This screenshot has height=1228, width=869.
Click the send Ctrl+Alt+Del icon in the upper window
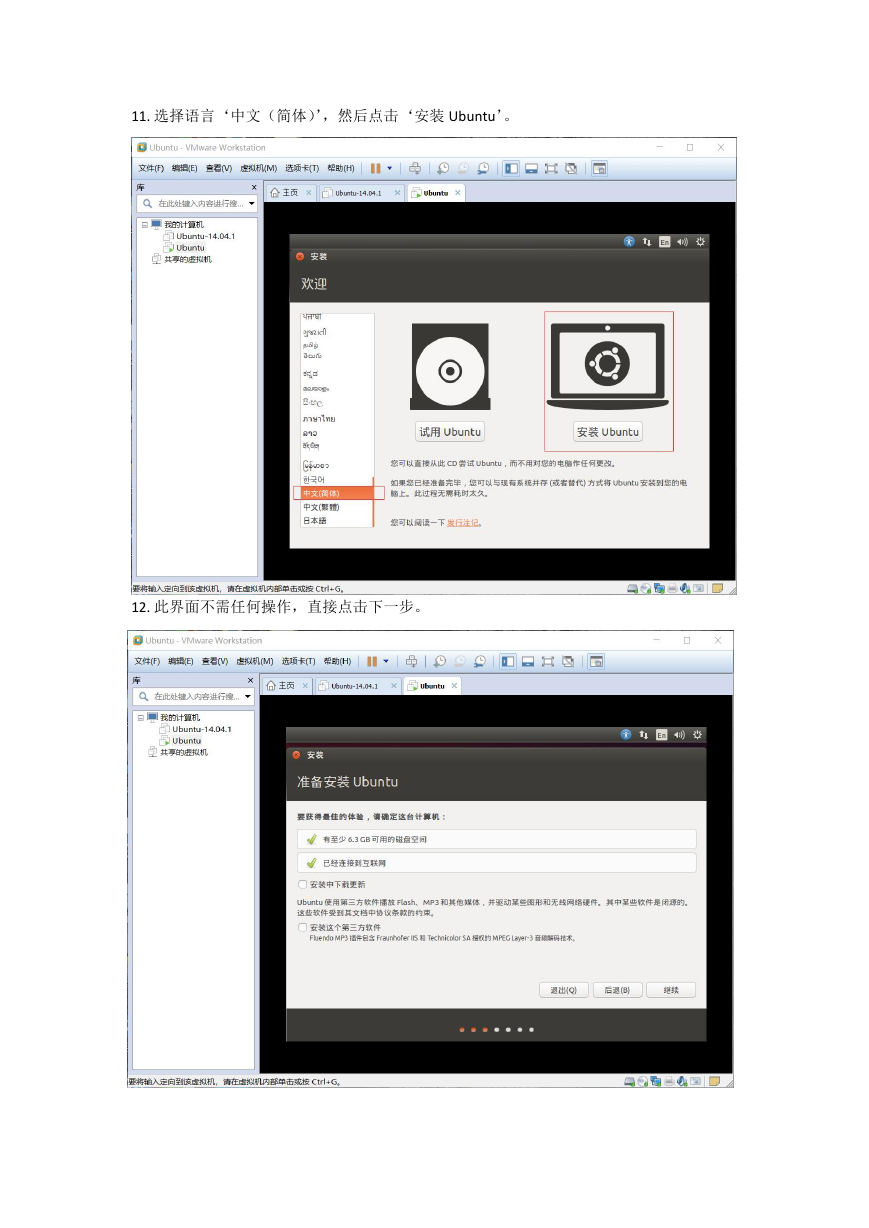(x=415, y=168)
